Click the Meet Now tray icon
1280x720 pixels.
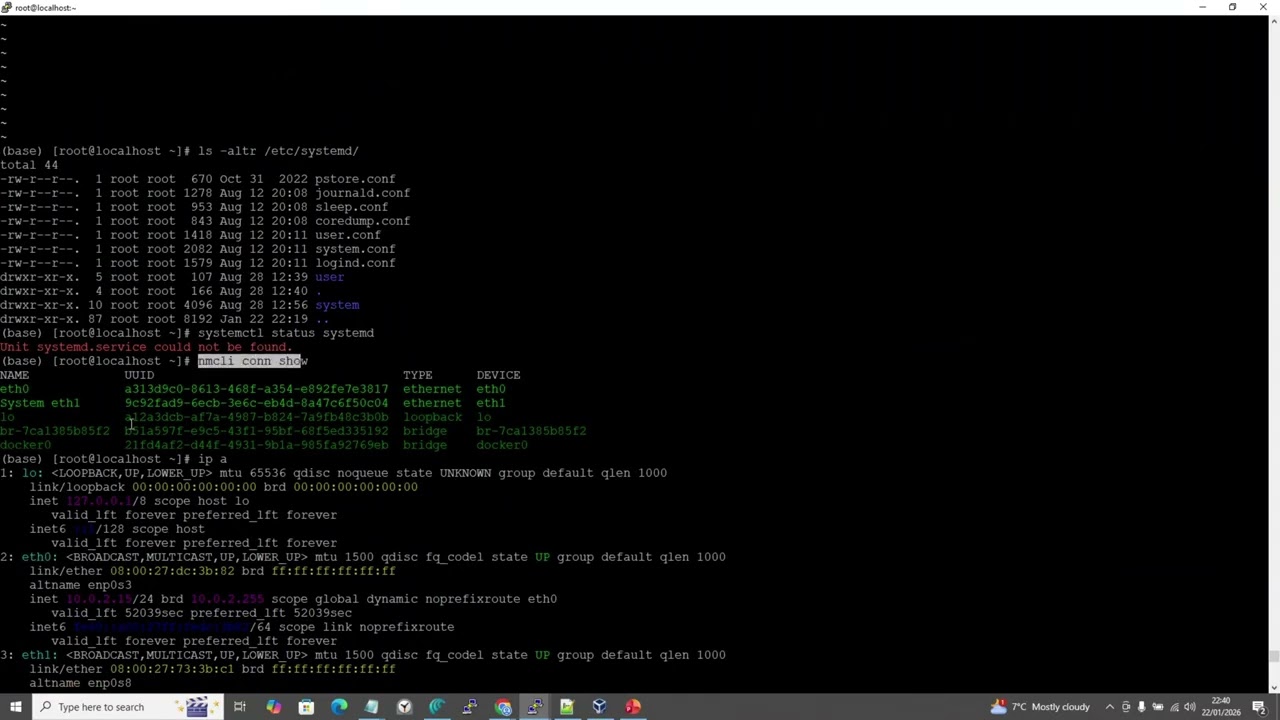pyautogui.click(x=1126, y=707)
